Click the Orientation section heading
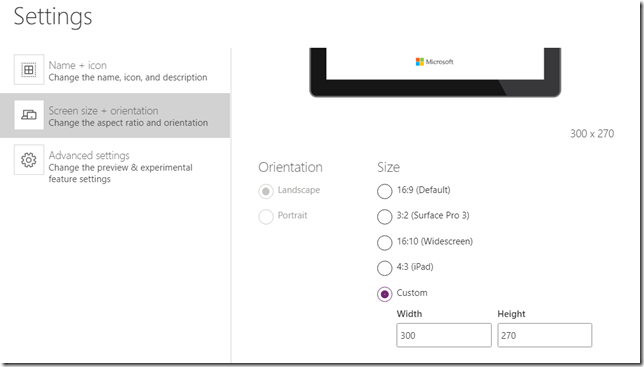Screen dimensions: 644x367 click(290, 167)
